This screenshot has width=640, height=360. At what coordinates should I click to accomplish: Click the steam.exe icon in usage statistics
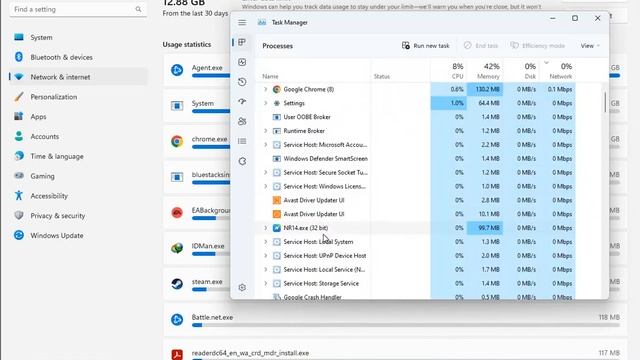point(177,284)
